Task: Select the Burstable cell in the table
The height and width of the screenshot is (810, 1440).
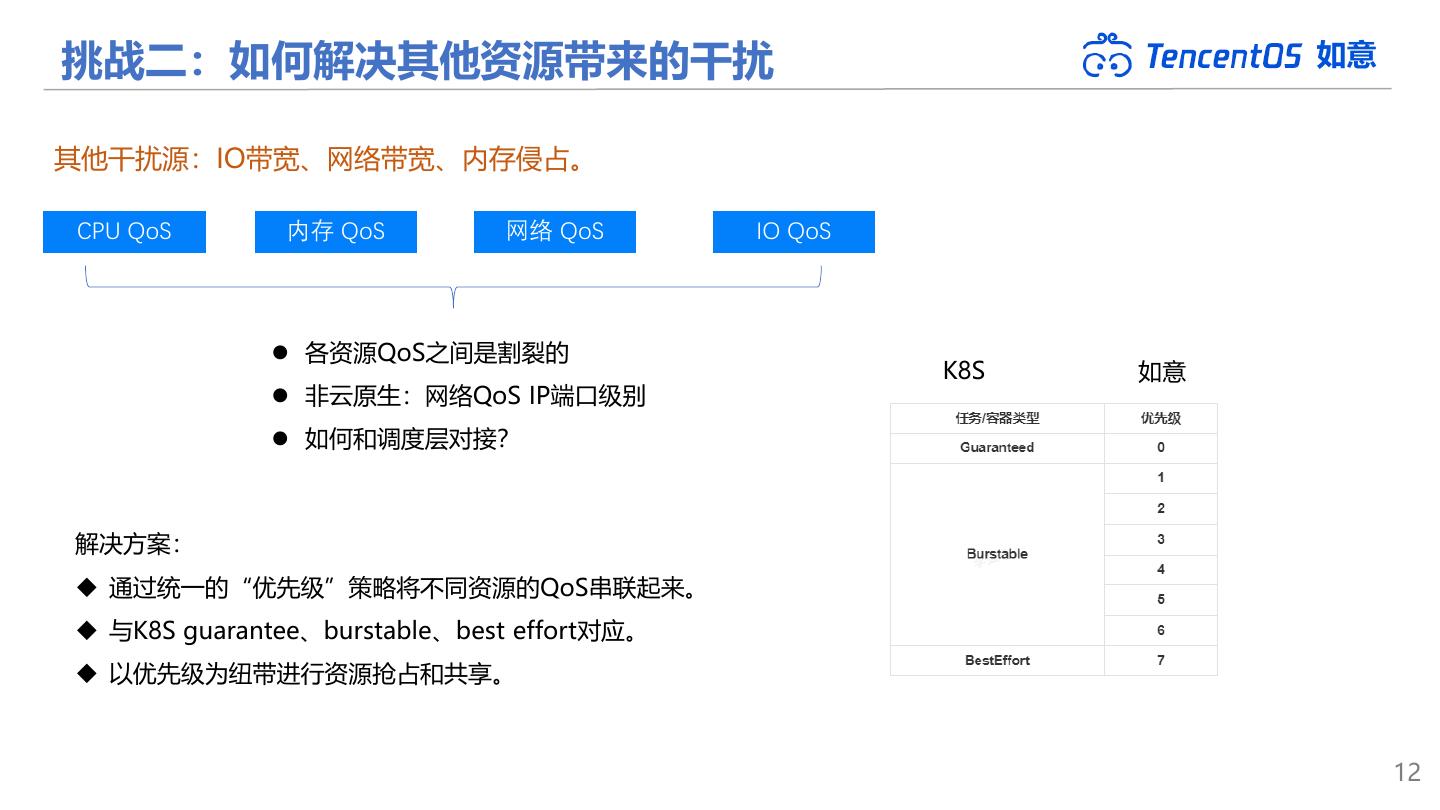Action: [996, 553]
